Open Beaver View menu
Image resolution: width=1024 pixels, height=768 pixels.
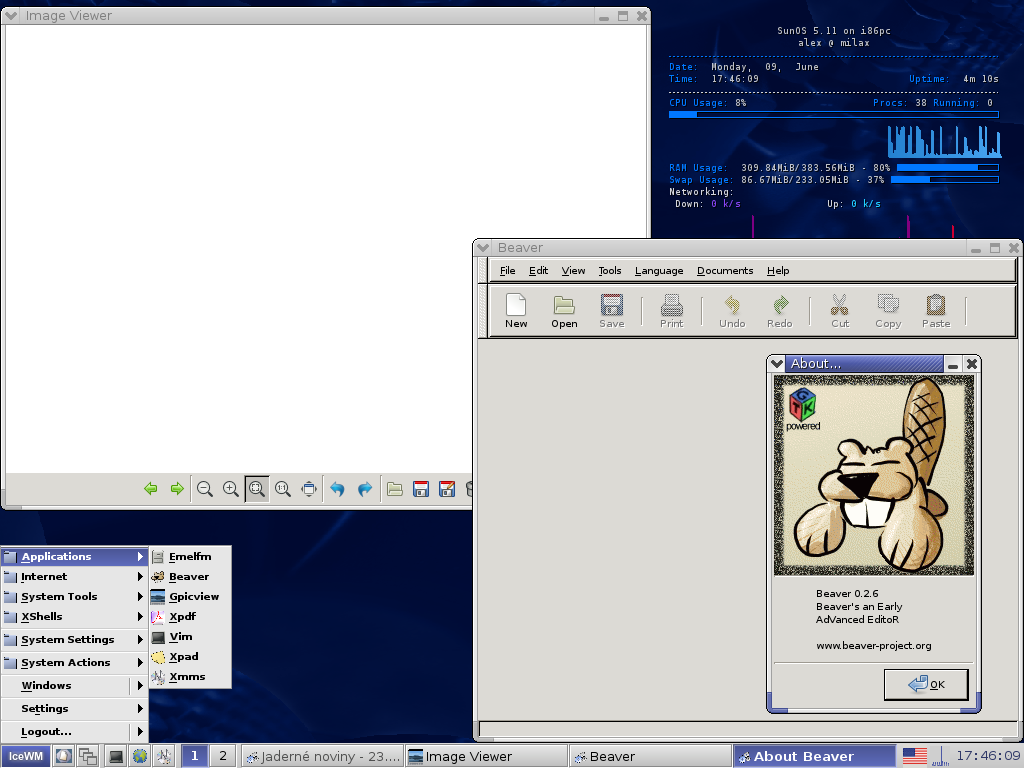click(x=573, y=270)
